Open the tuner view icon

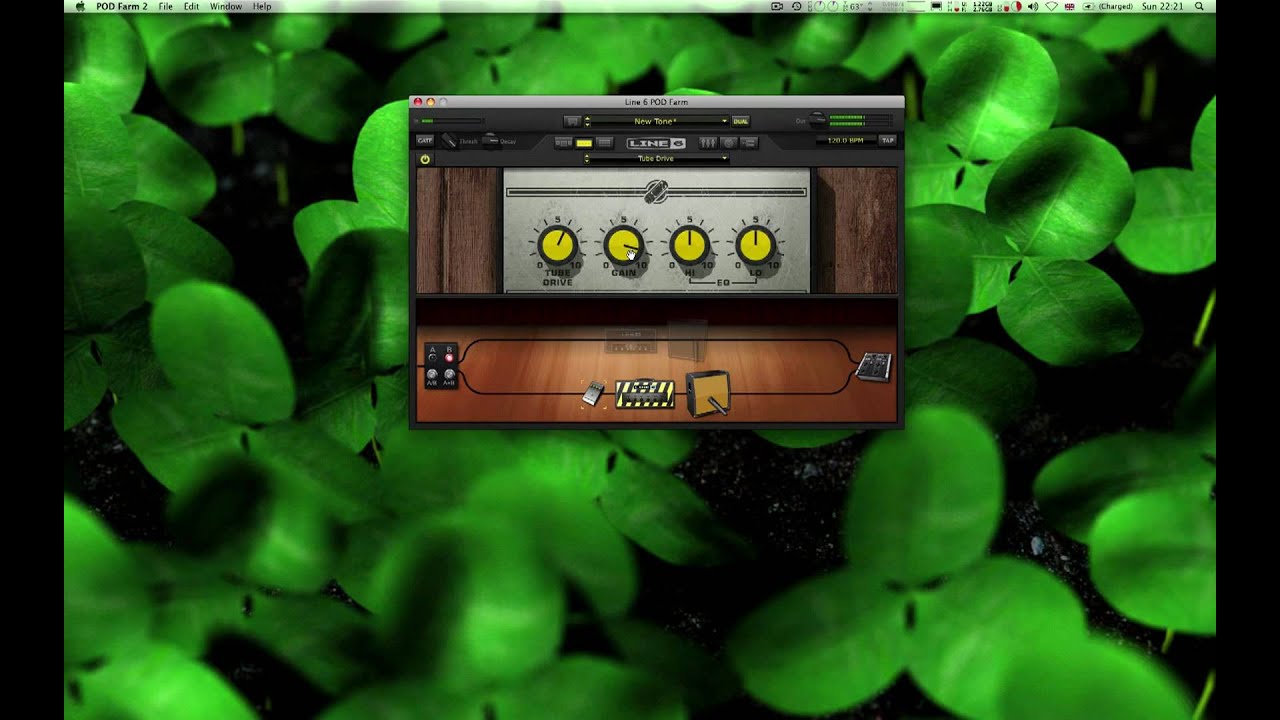point(729,143)
